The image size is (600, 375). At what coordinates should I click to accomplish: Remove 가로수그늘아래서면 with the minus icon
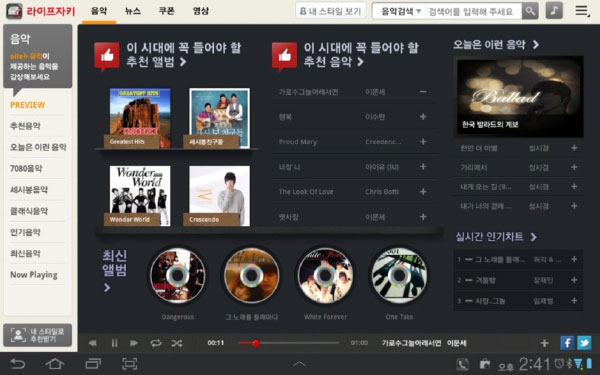(423, 92)
